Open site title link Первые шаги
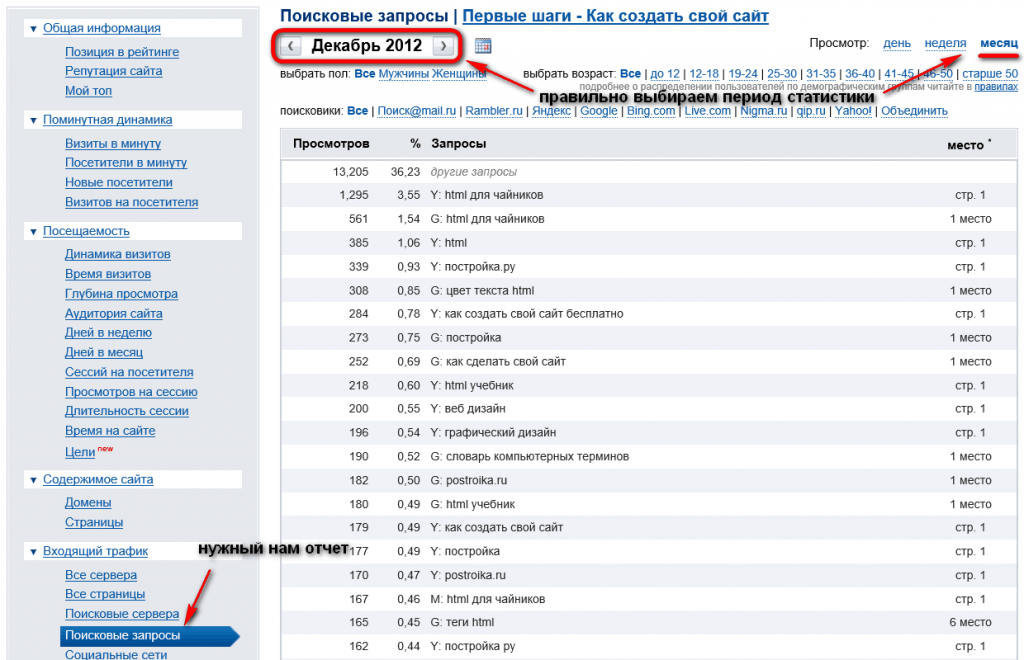Screen dimensions: 1024x660 (x=615, y=16)
